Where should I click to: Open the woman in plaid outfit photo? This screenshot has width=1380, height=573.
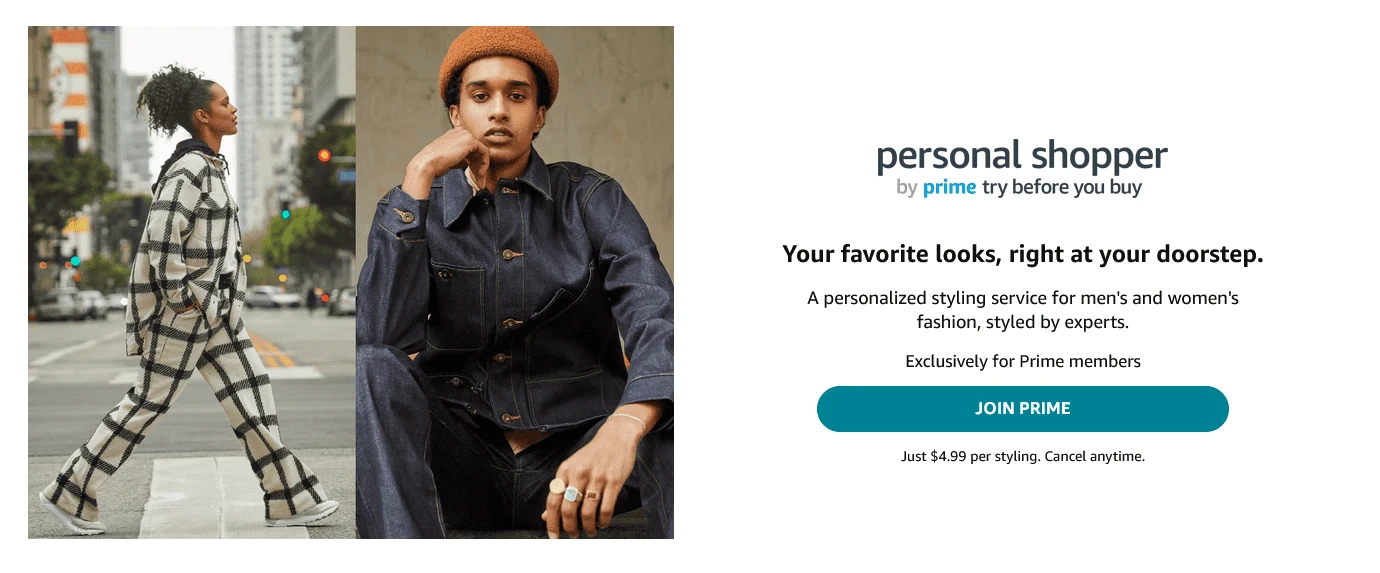(192, 282)
